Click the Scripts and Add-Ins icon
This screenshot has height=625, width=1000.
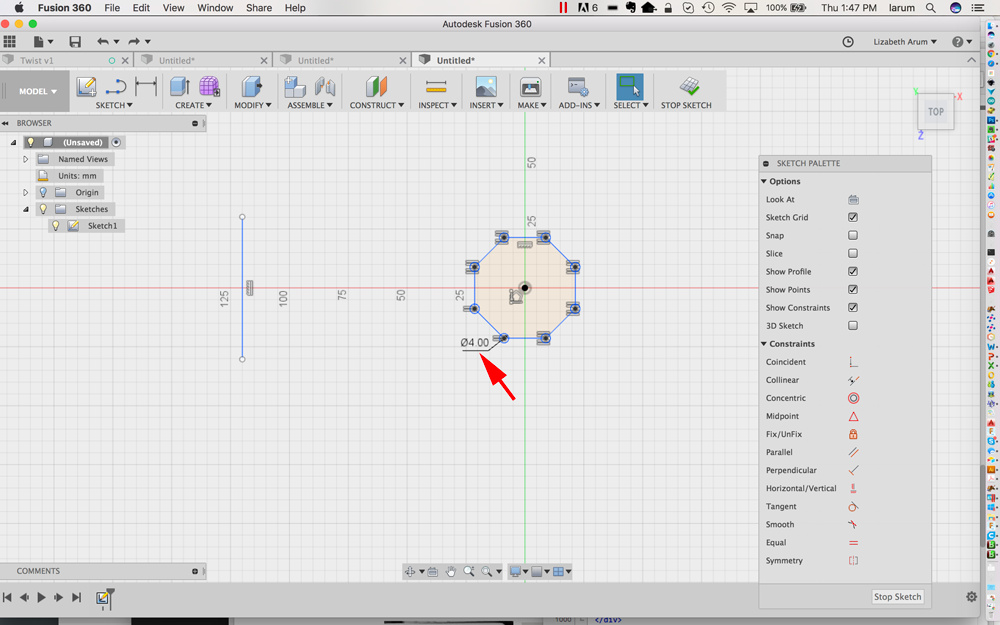[578, 86]
